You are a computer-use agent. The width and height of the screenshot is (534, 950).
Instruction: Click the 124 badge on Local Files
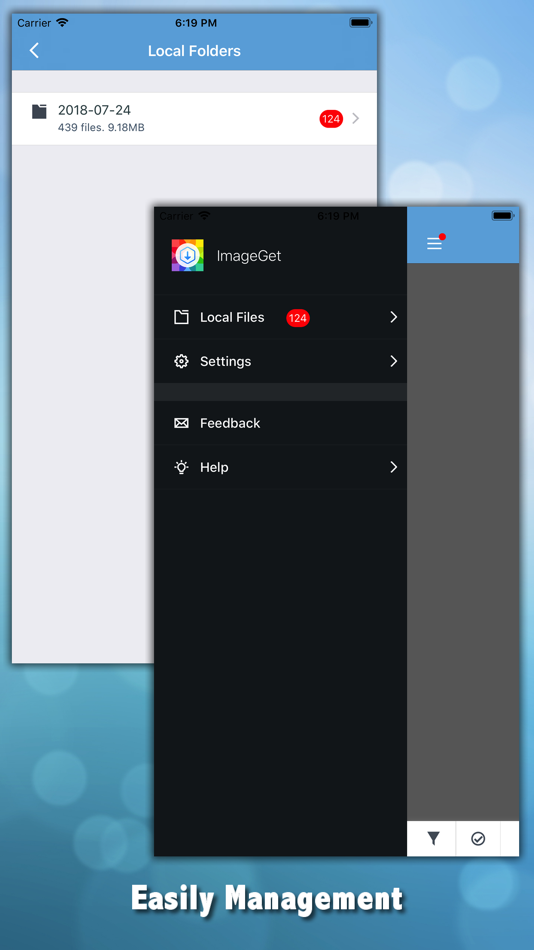pyautogui.click(x=298, y=317)
